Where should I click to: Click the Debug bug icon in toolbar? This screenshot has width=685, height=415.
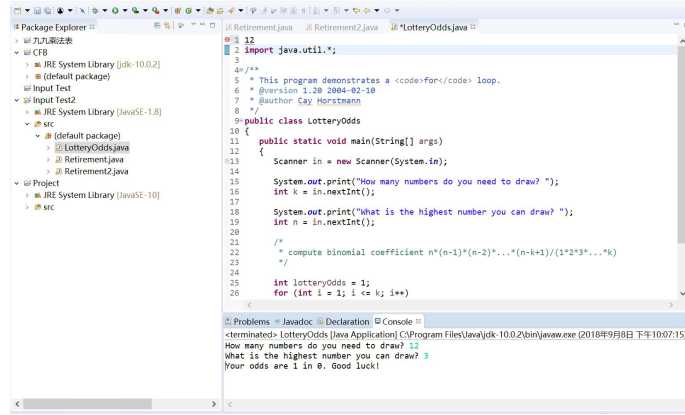coord(95,10)
